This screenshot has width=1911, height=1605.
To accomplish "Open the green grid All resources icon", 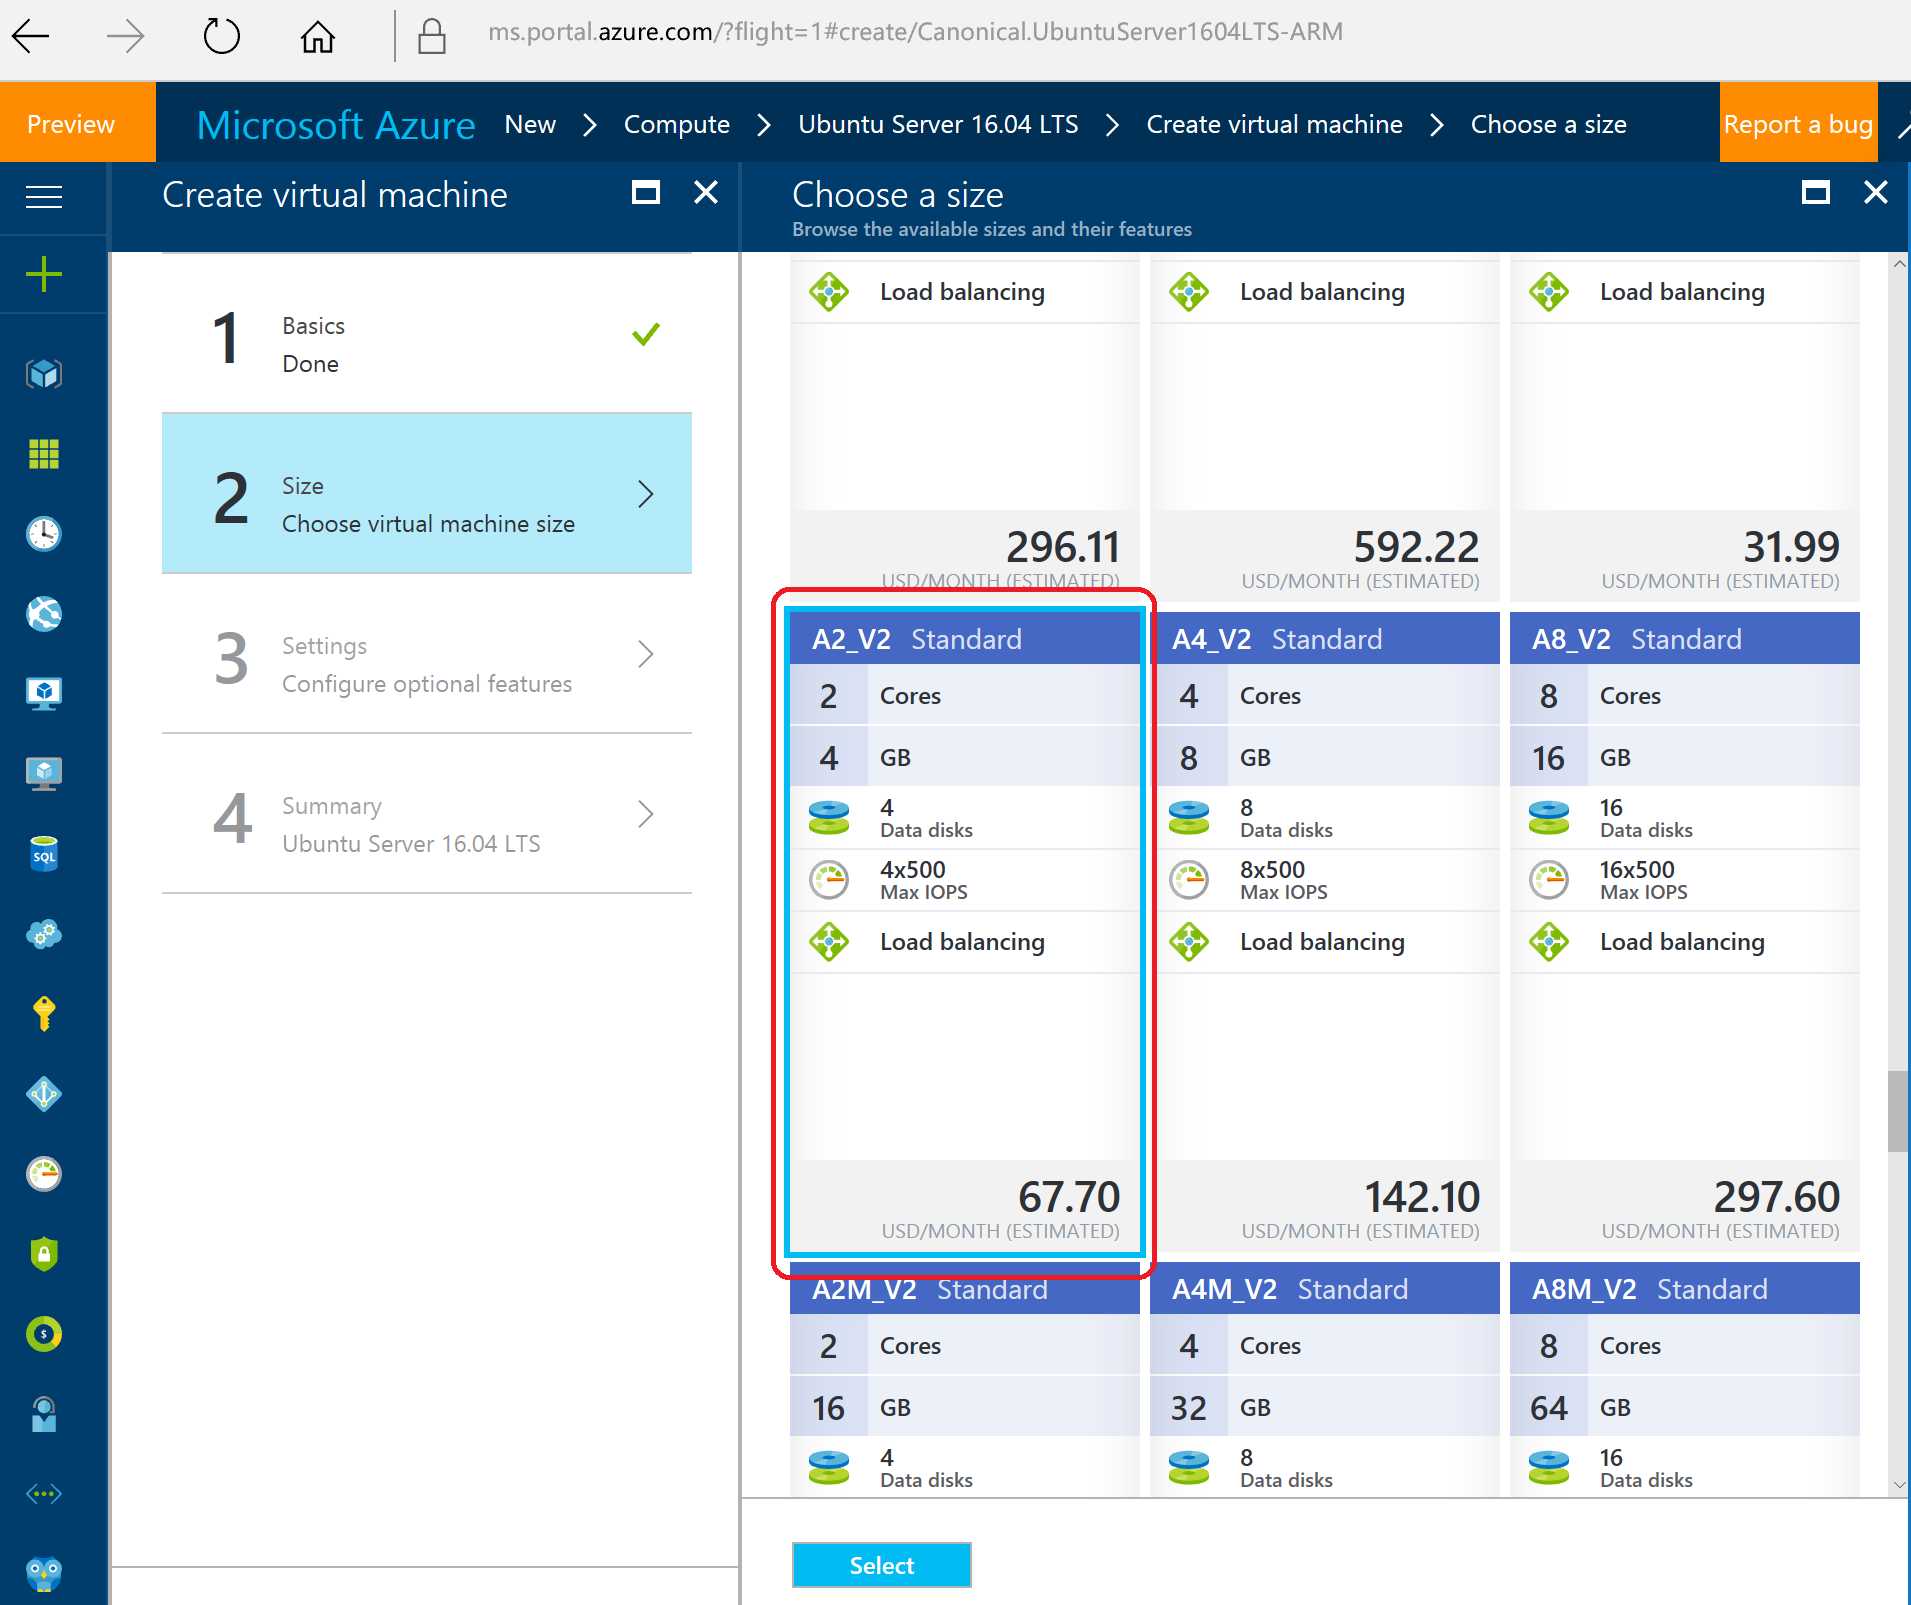I will point(44,454).
